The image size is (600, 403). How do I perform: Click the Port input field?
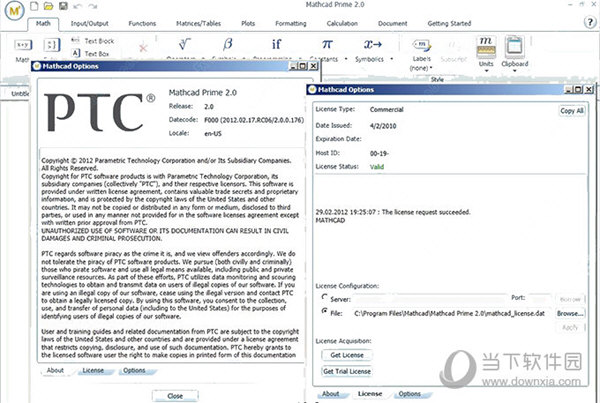click(x=540, y=299)
